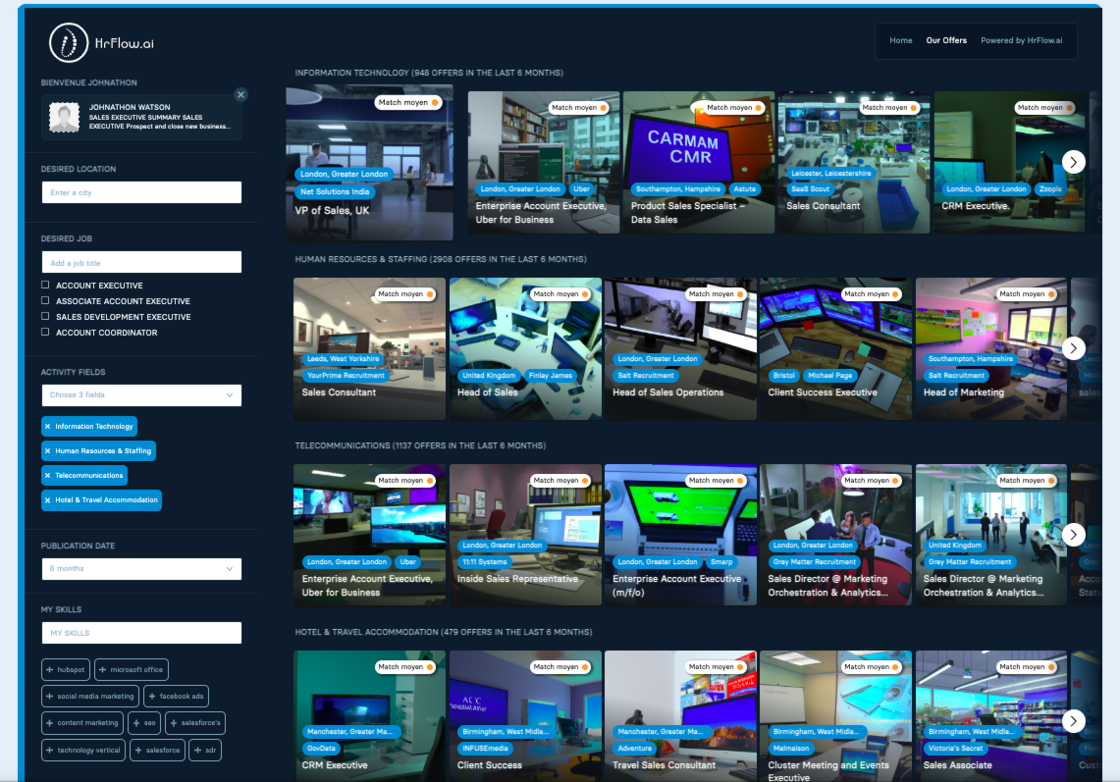Add the content marketing skill via plus icon

[x=51, y=722]
